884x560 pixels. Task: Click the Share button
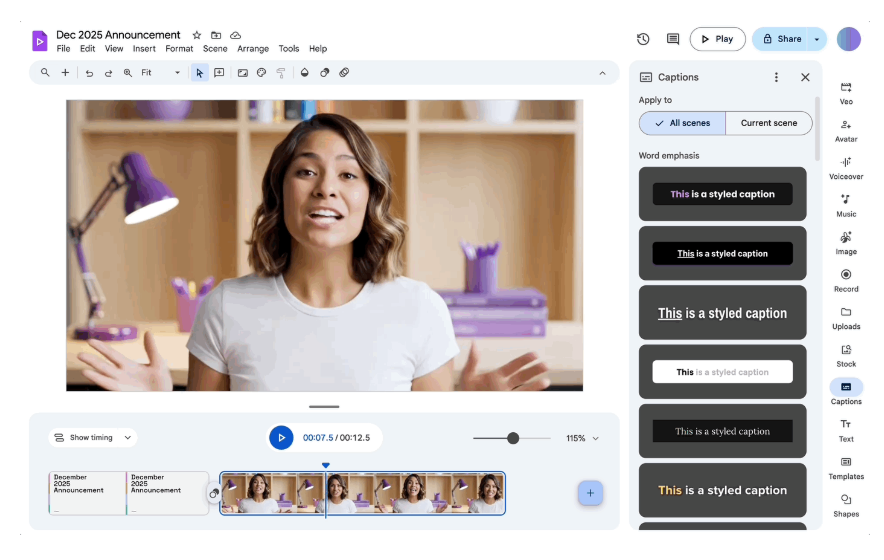[781, 39]
